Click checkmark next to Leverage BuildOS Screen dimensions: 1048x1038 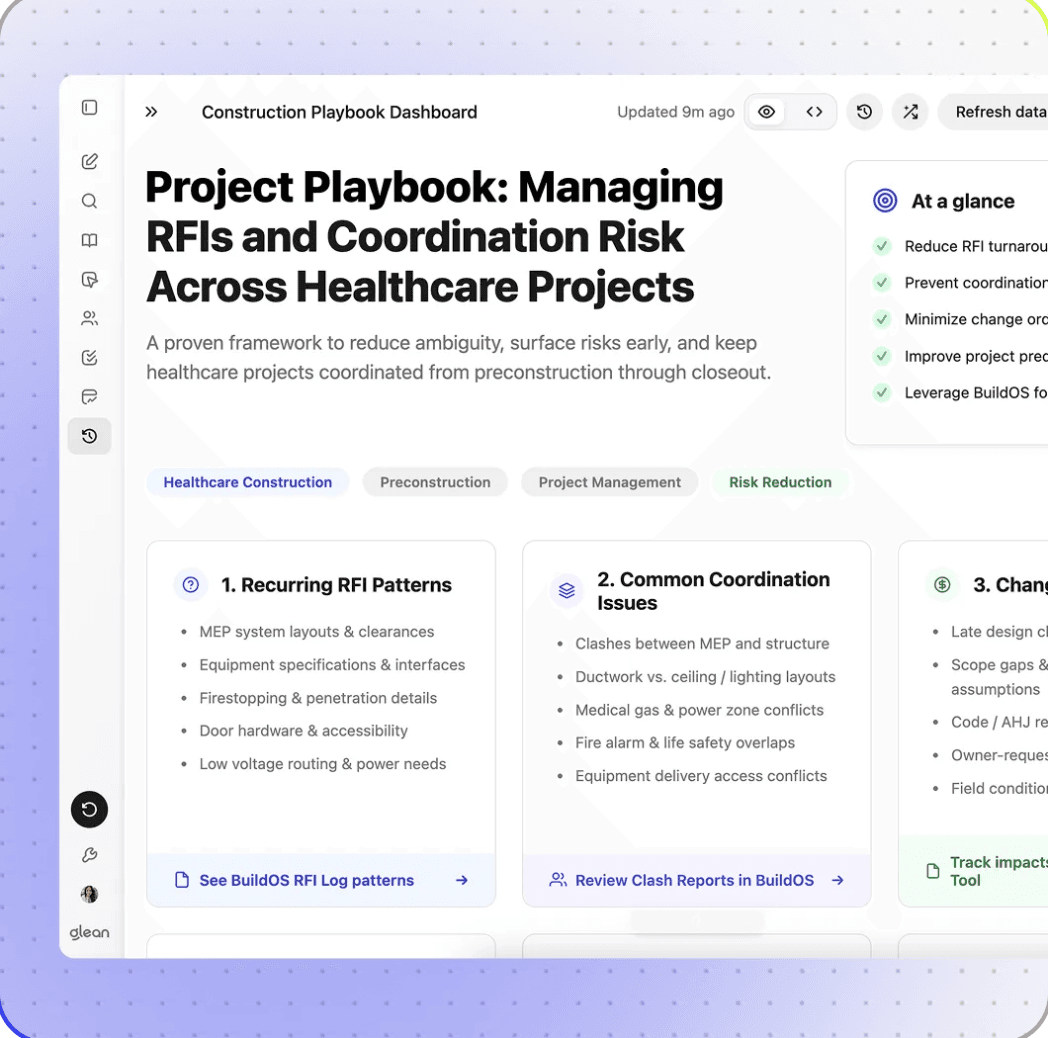tap(882, 392)
